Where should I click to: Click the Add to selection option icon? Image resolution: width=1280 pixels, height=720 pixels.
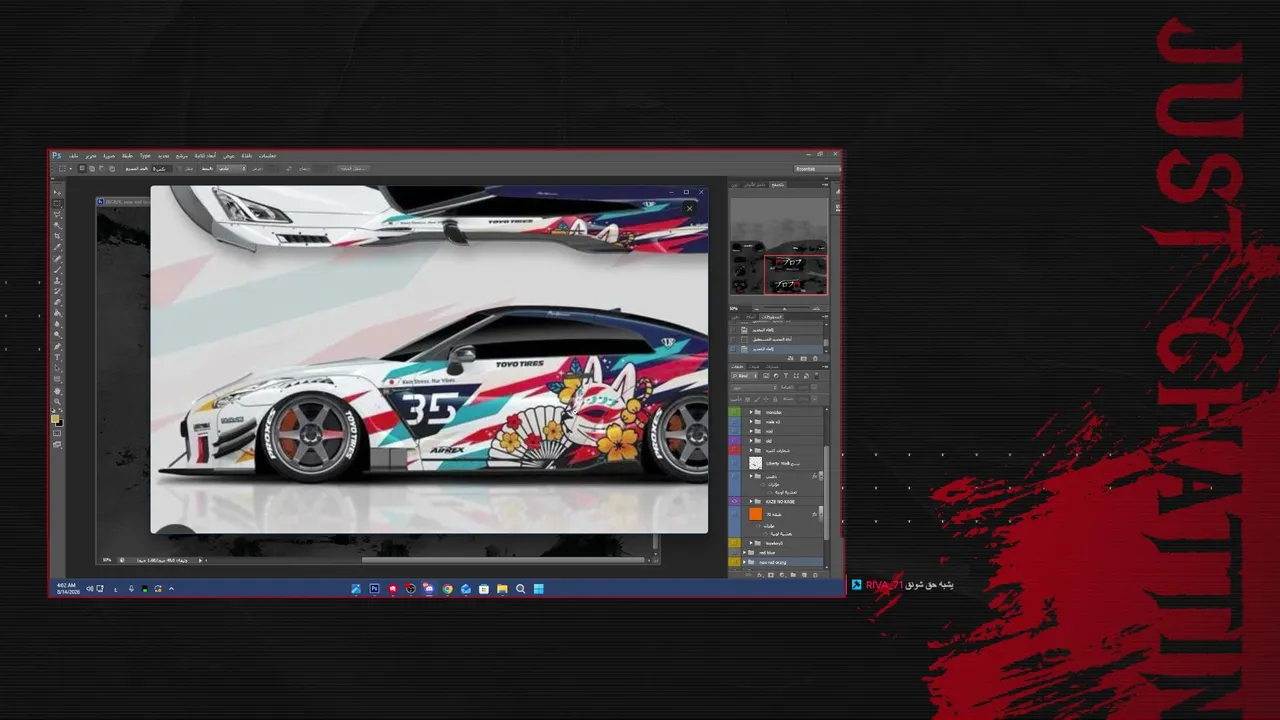pyautogui.click(x=91, y=168)
